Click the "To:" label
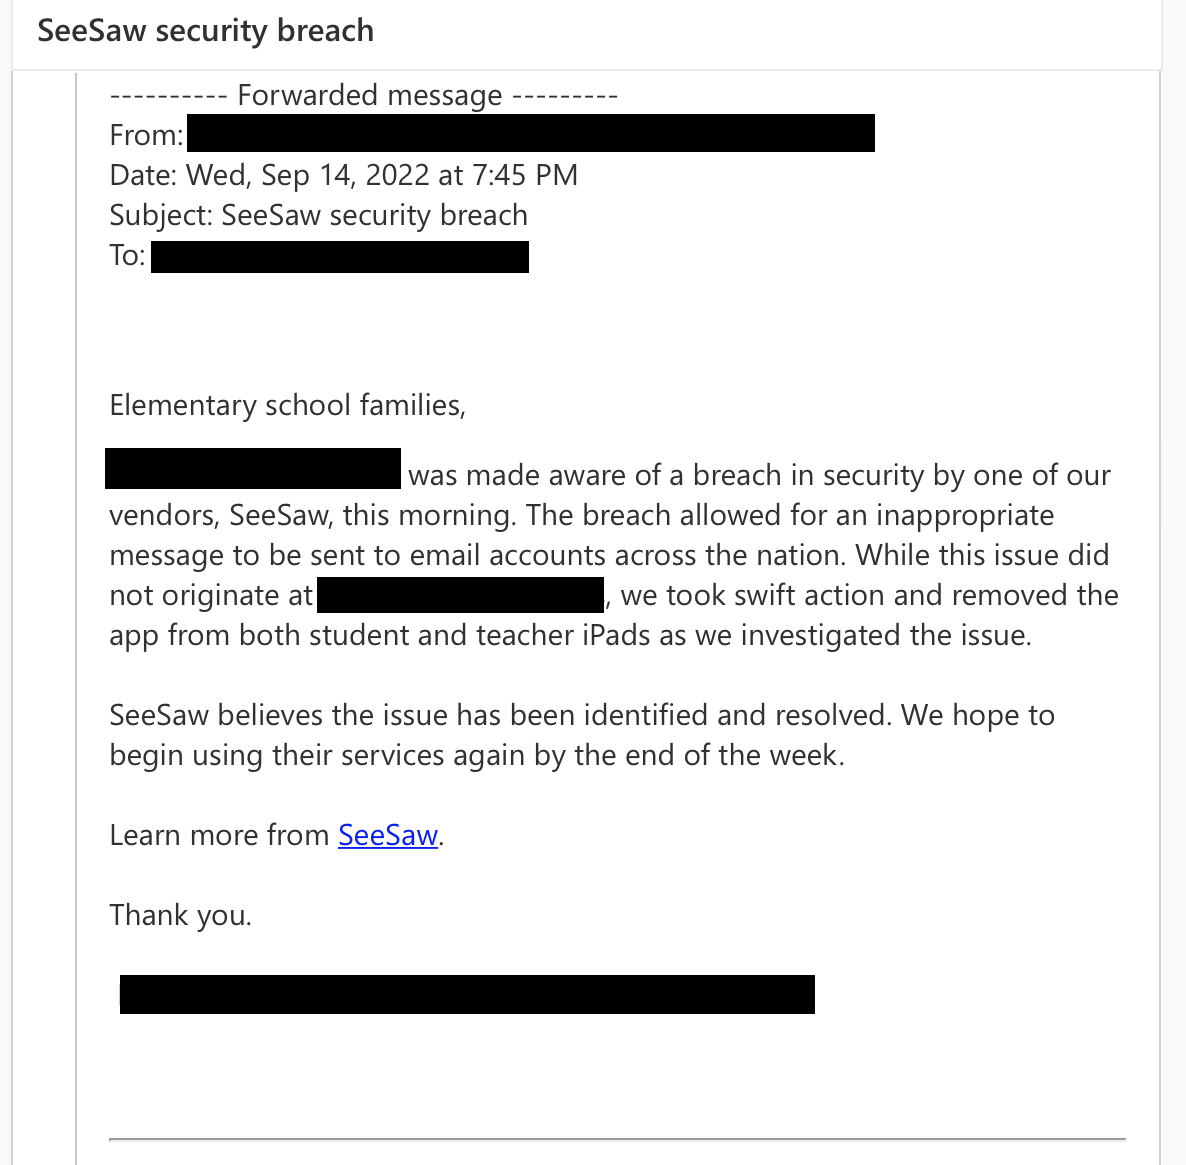Image resolution: width=1186 pixels, height=1165 pixels. point(127,255)
